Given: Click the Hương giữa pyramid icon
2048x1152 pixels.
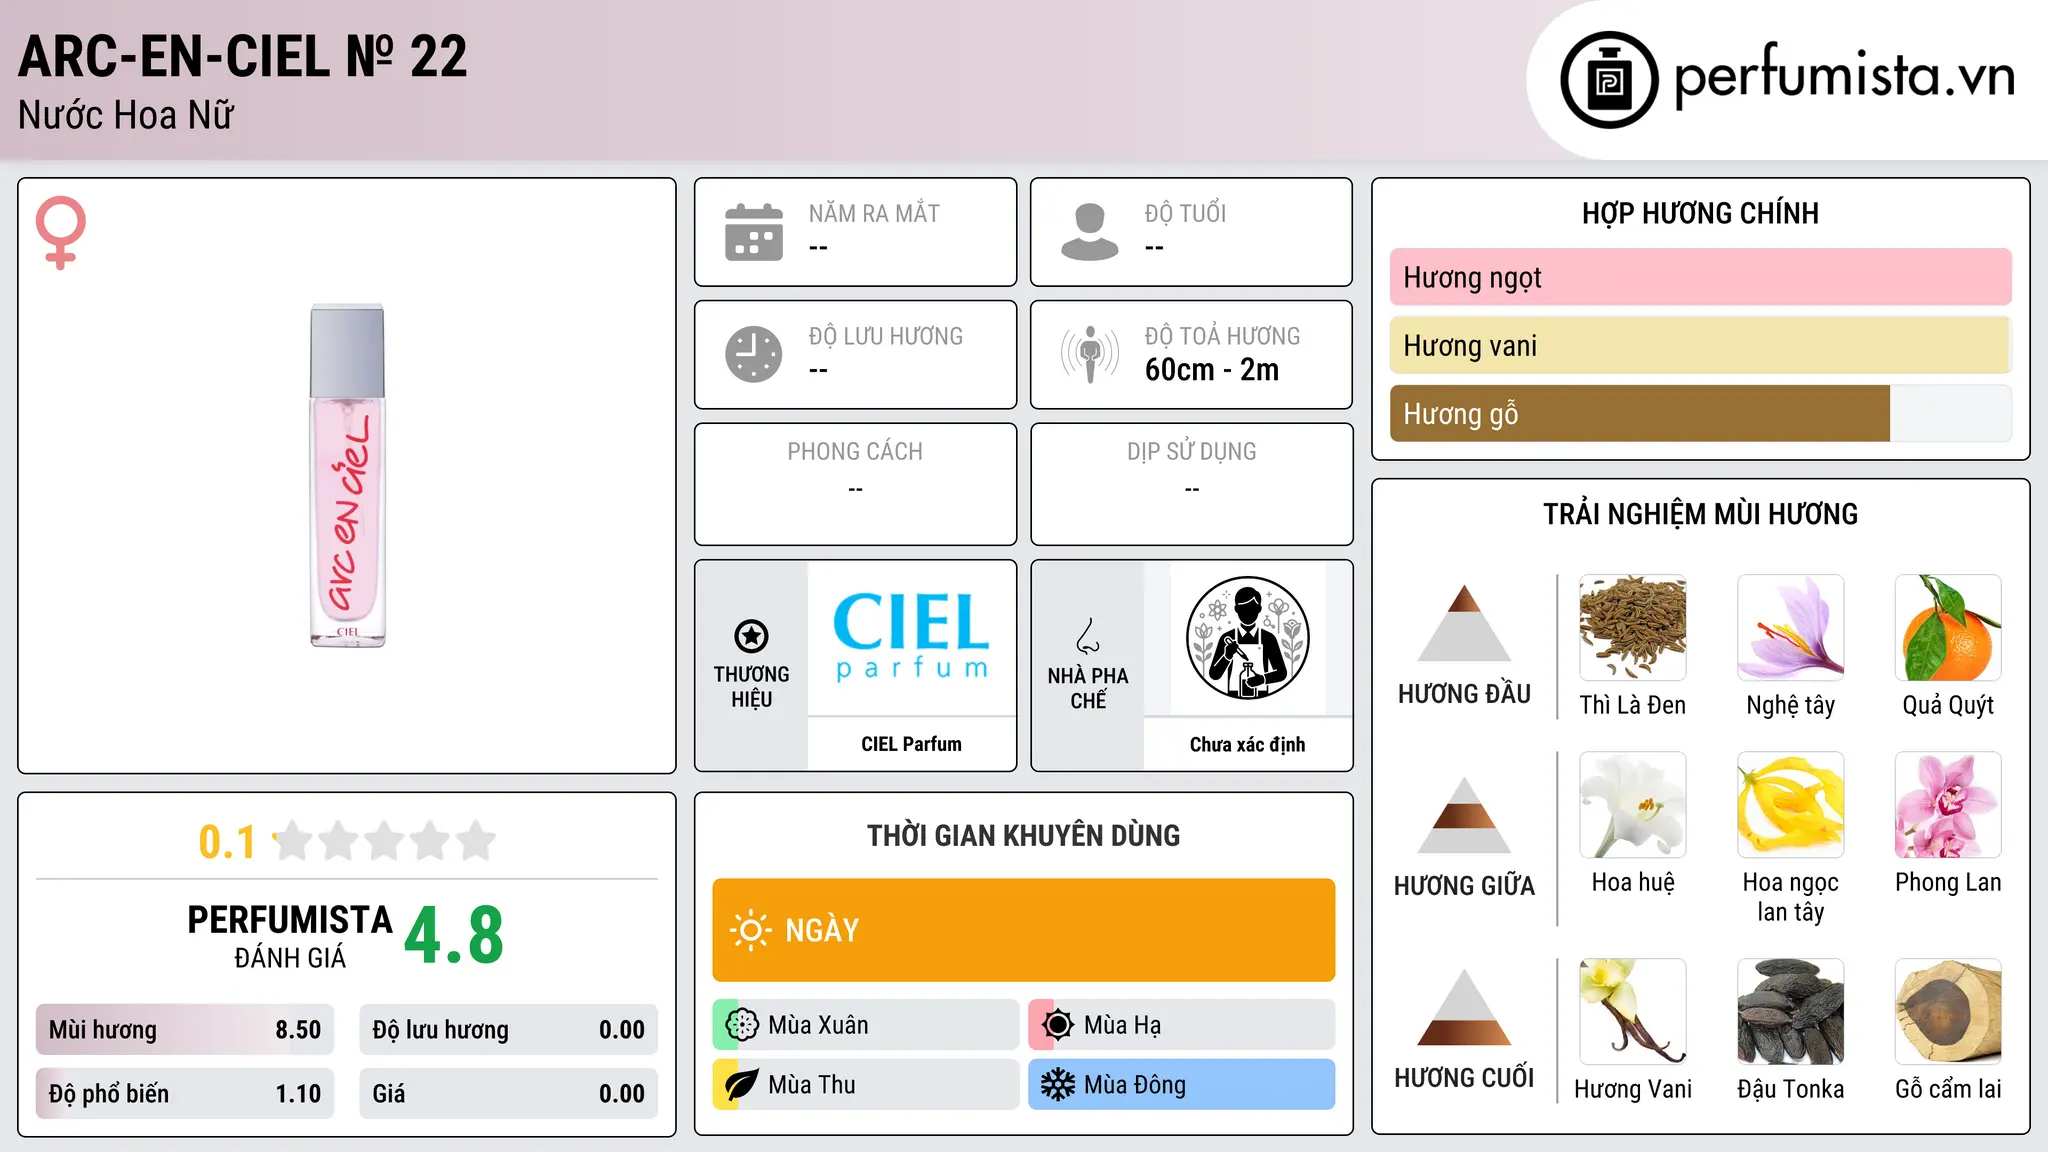Looking at the screenshot, I should [x=1464, y=815].
